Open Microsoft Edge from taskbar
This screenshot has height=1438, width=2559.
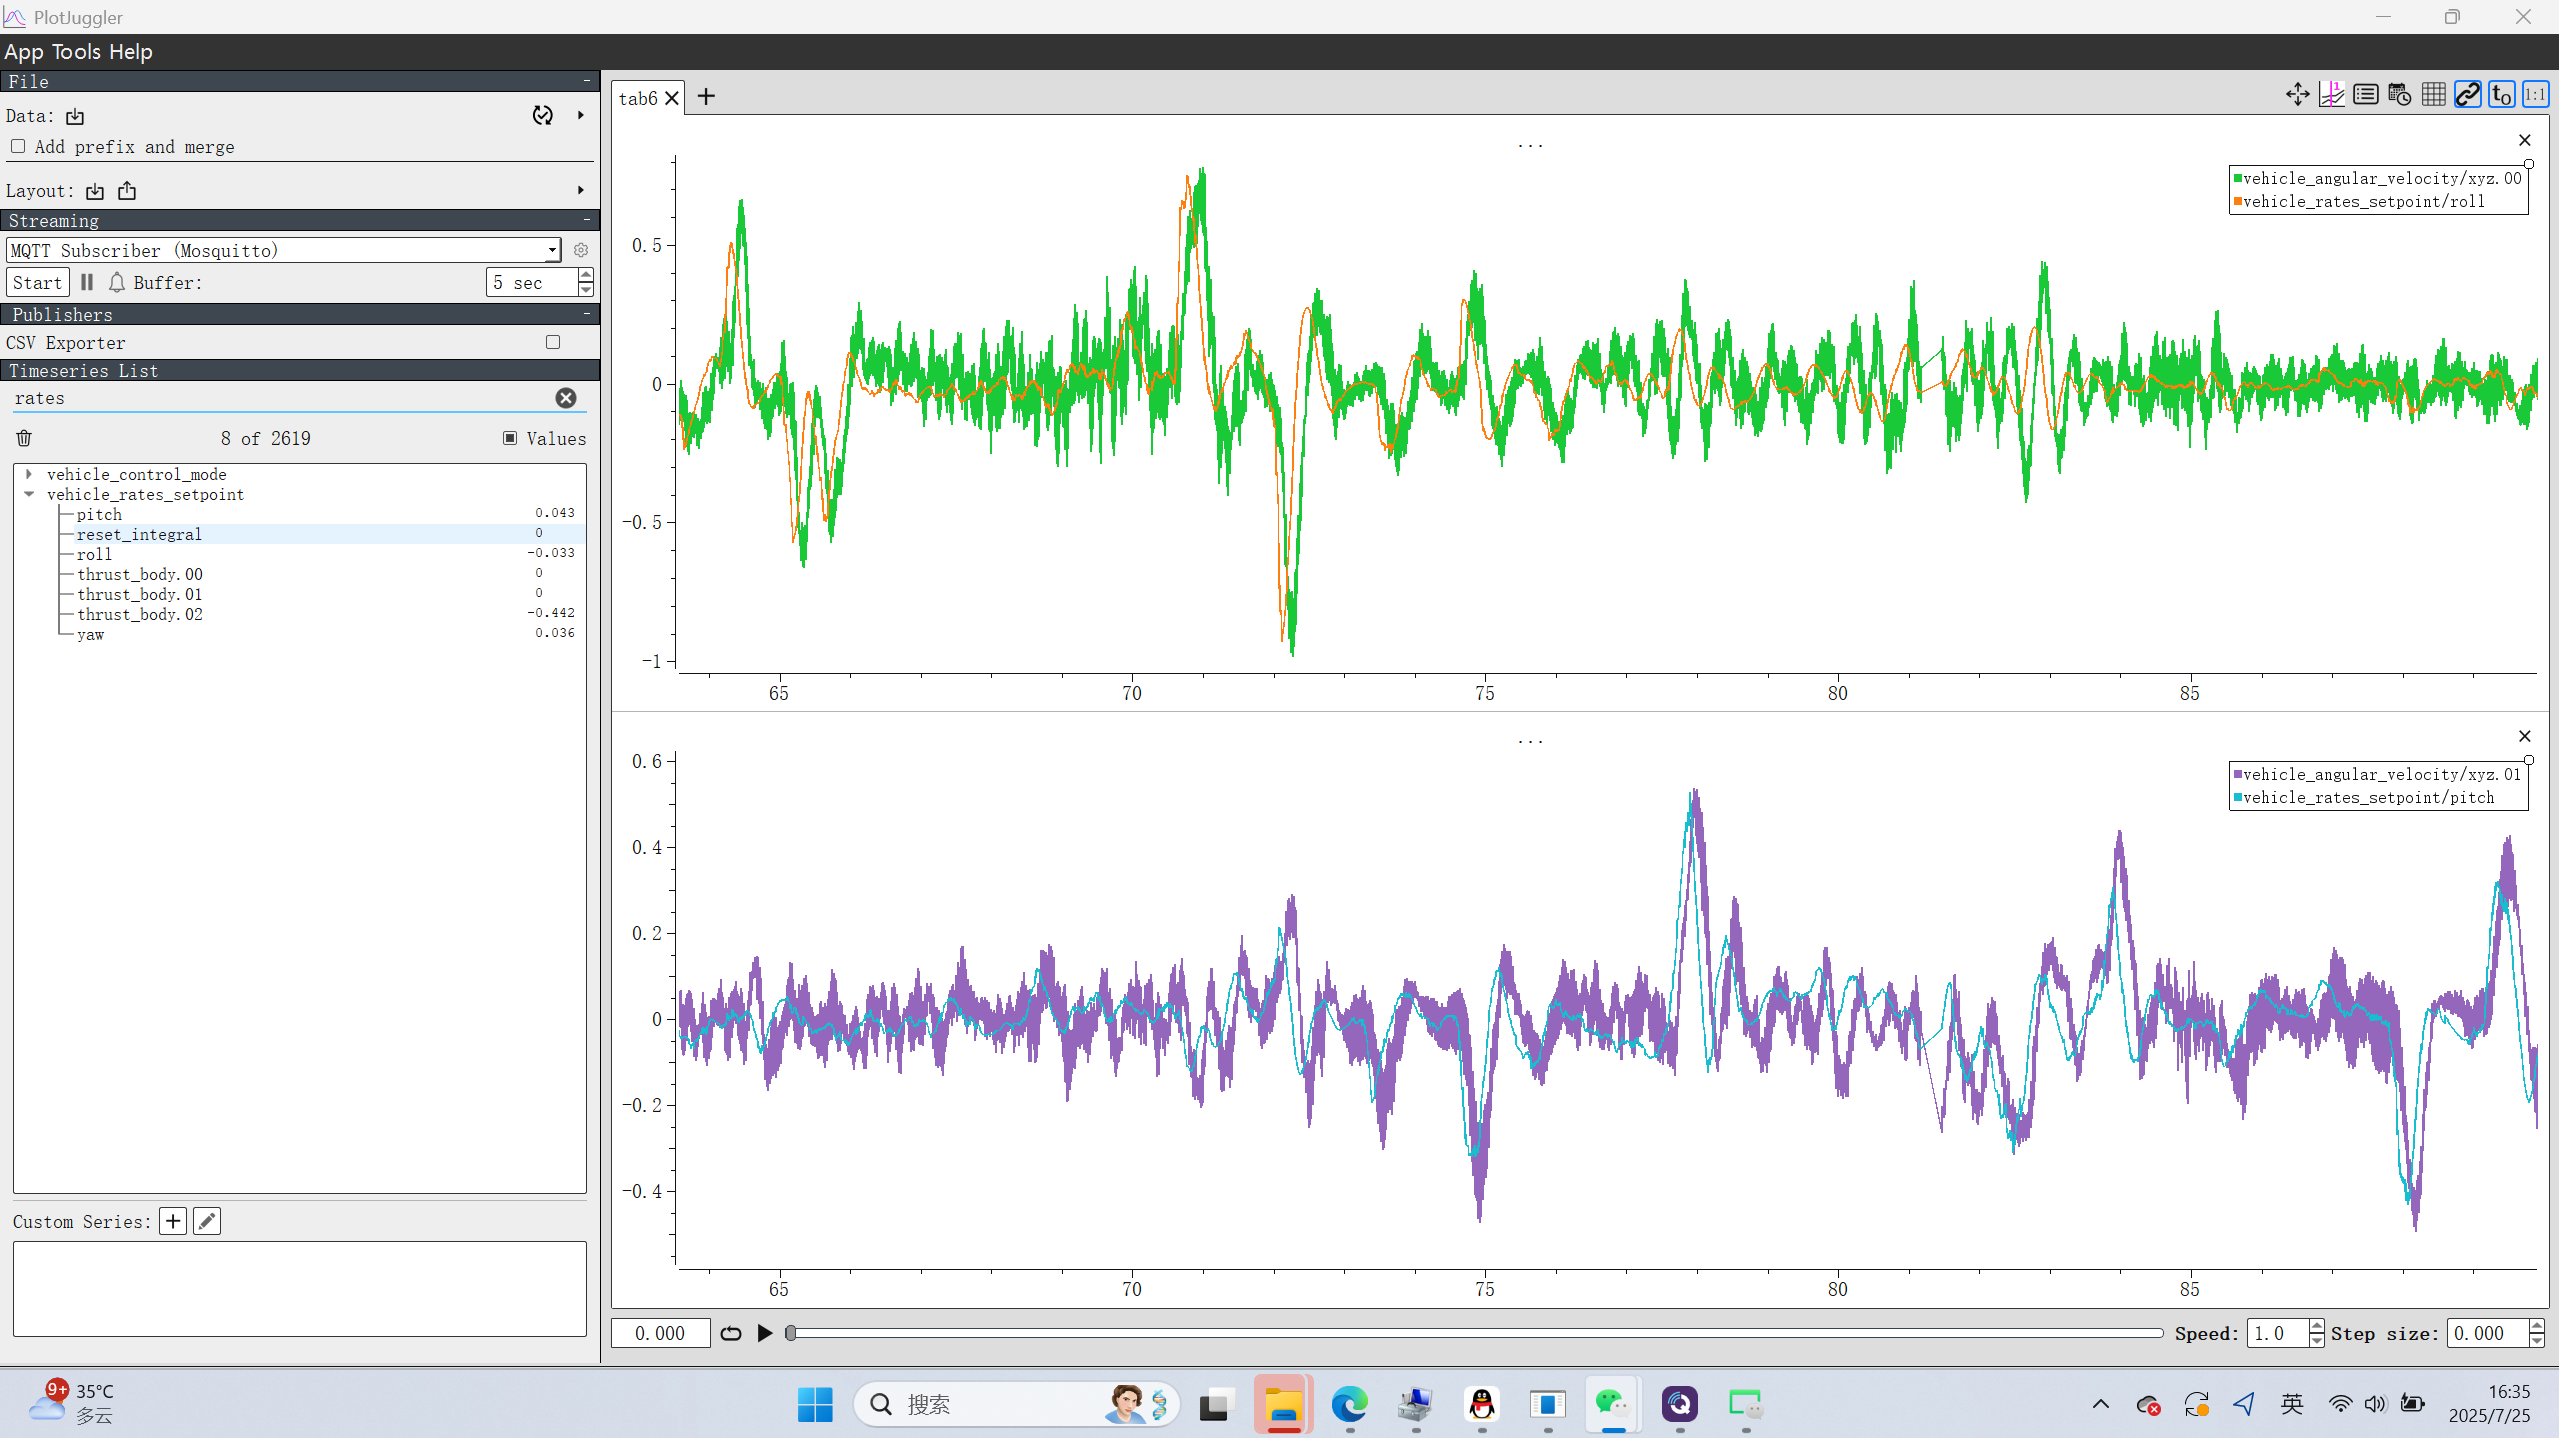pyautogui.click(x=1349, y=1404)
